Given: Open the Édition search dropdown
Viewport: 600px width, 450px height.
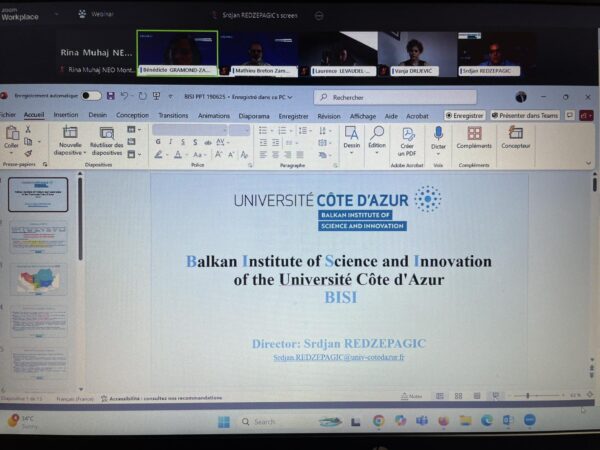Looking at the screenshot, I should pyautogui.click(x=377, y=140).
